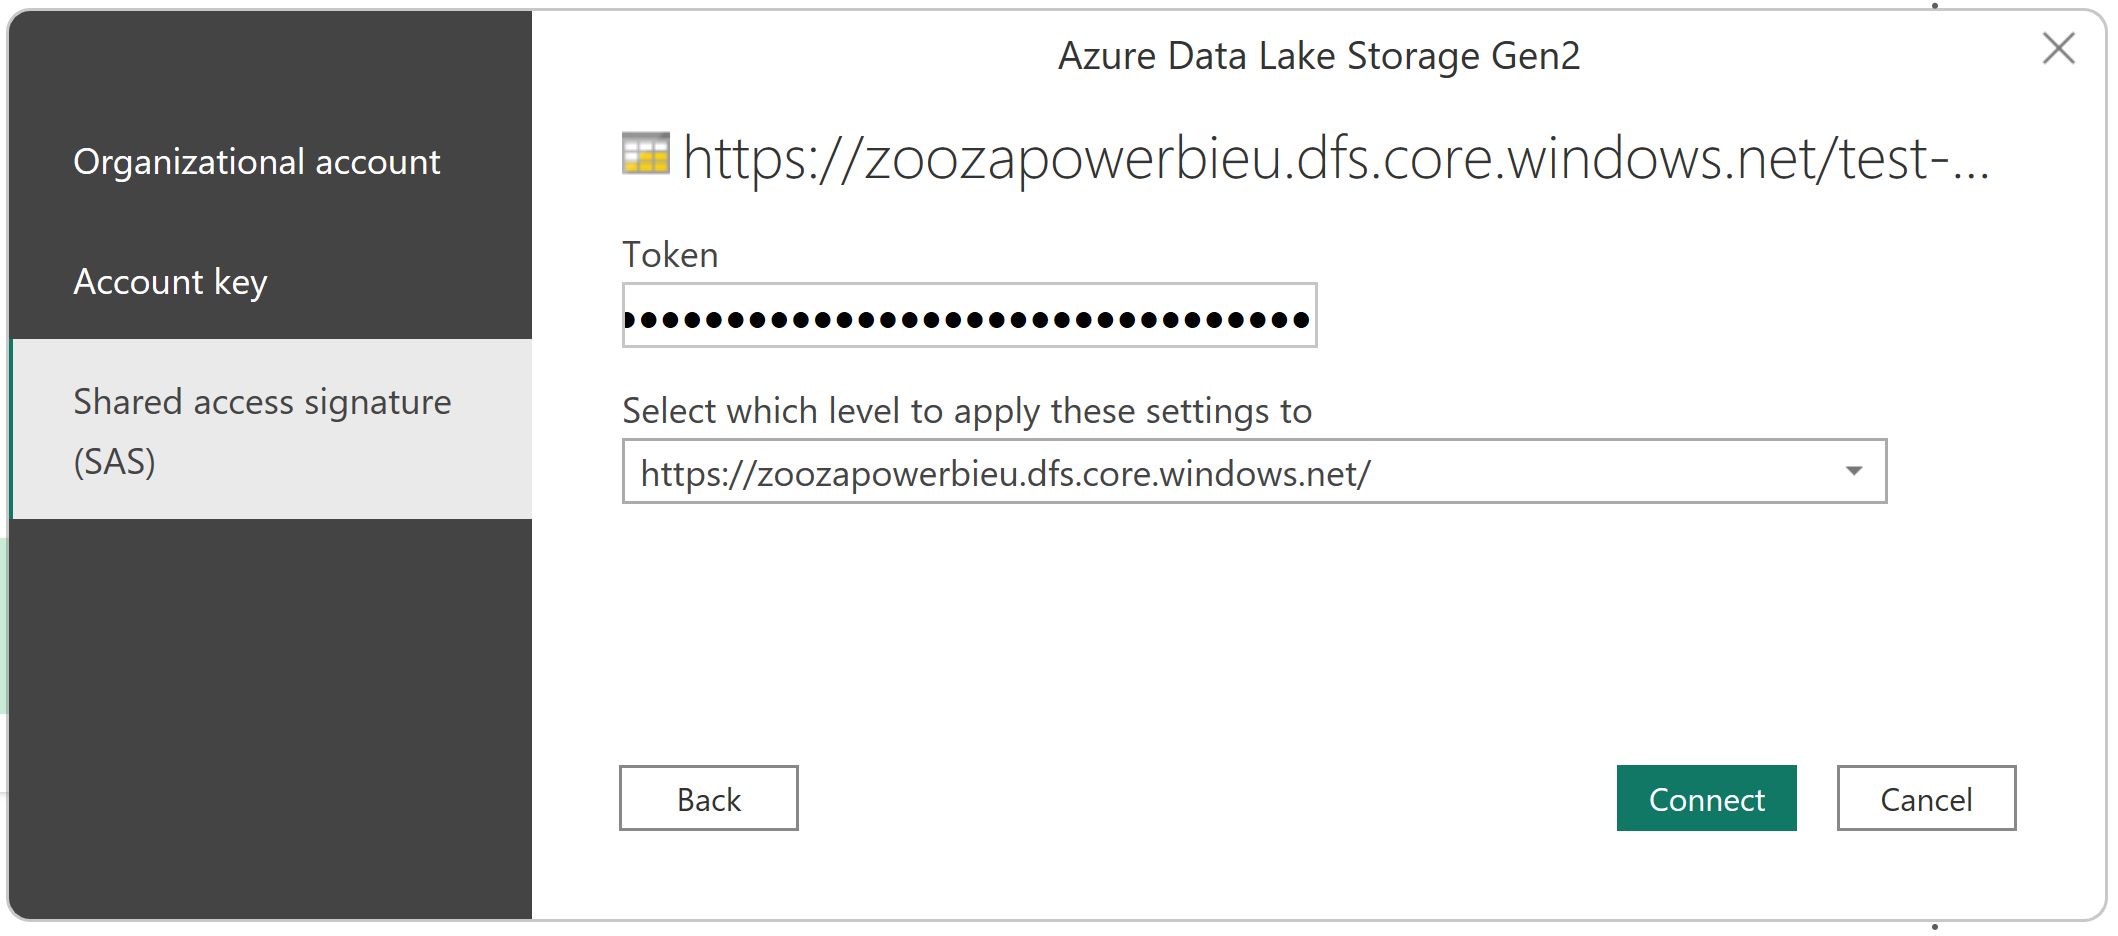Open the settings level combo box
This screenshot has width=2118, height=936.
click(x=1254, y=471)
